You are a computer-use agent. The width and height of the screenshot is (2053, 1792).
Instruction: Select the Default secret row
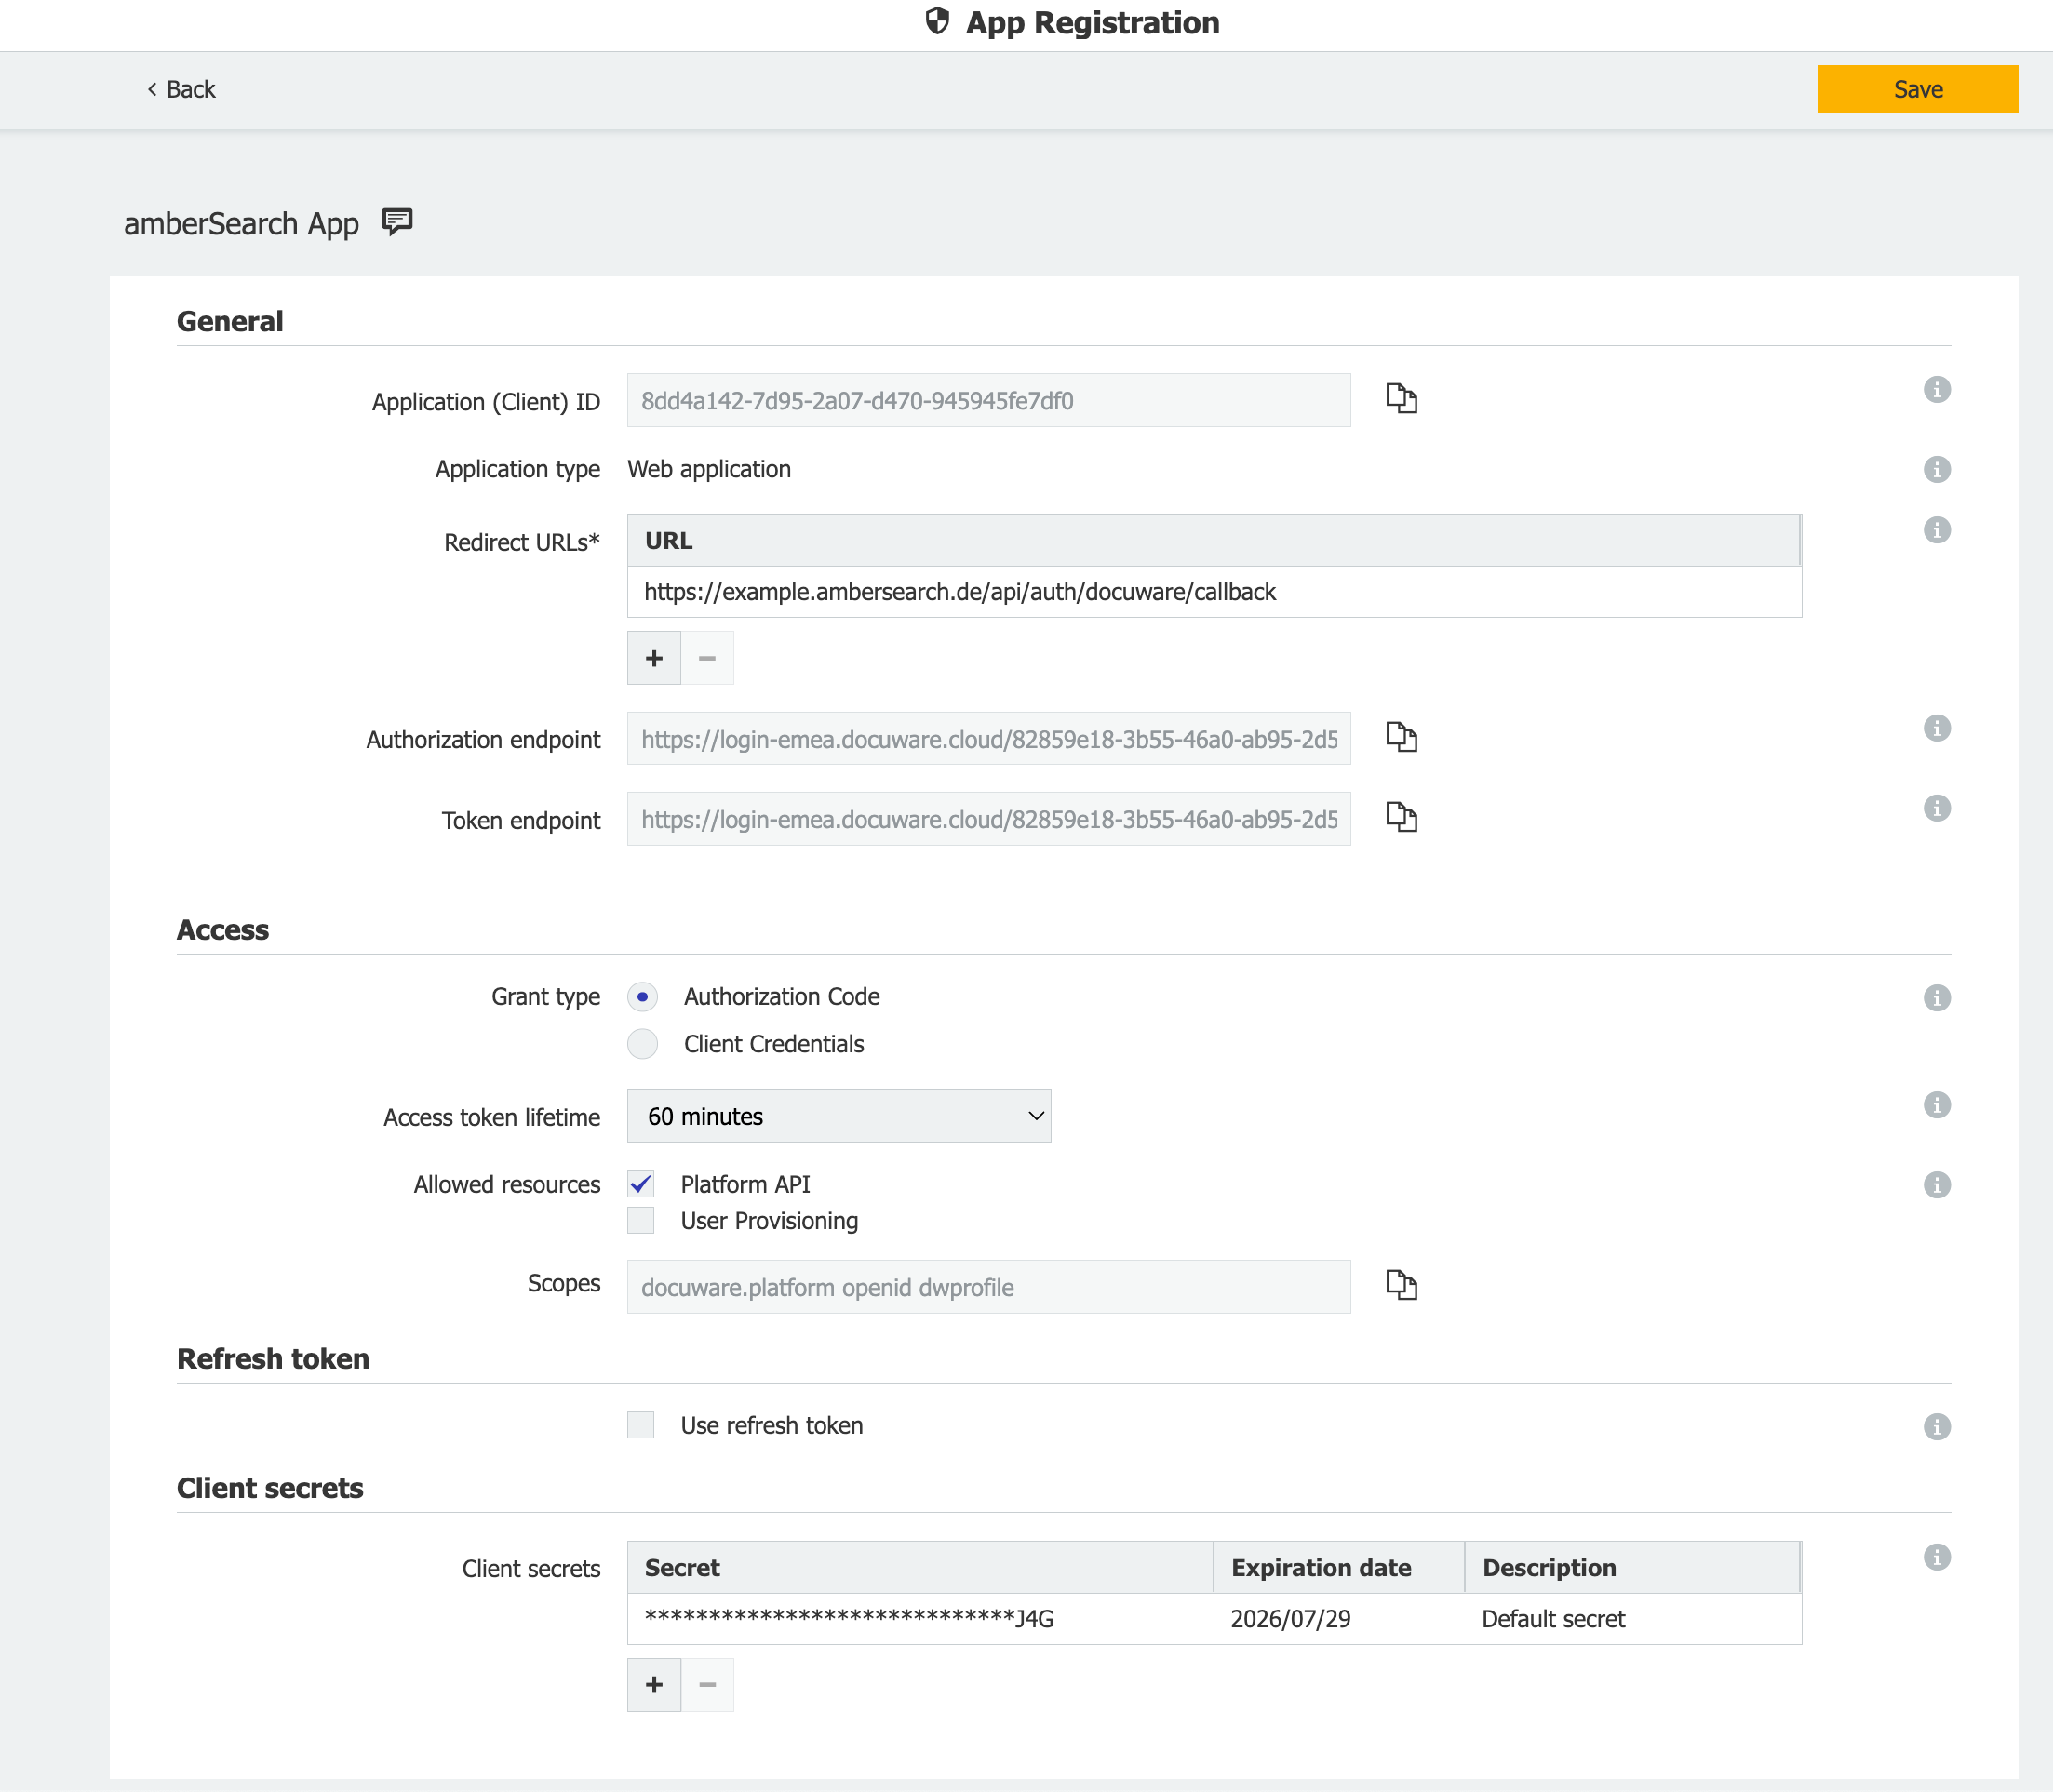[1213, 1619]
